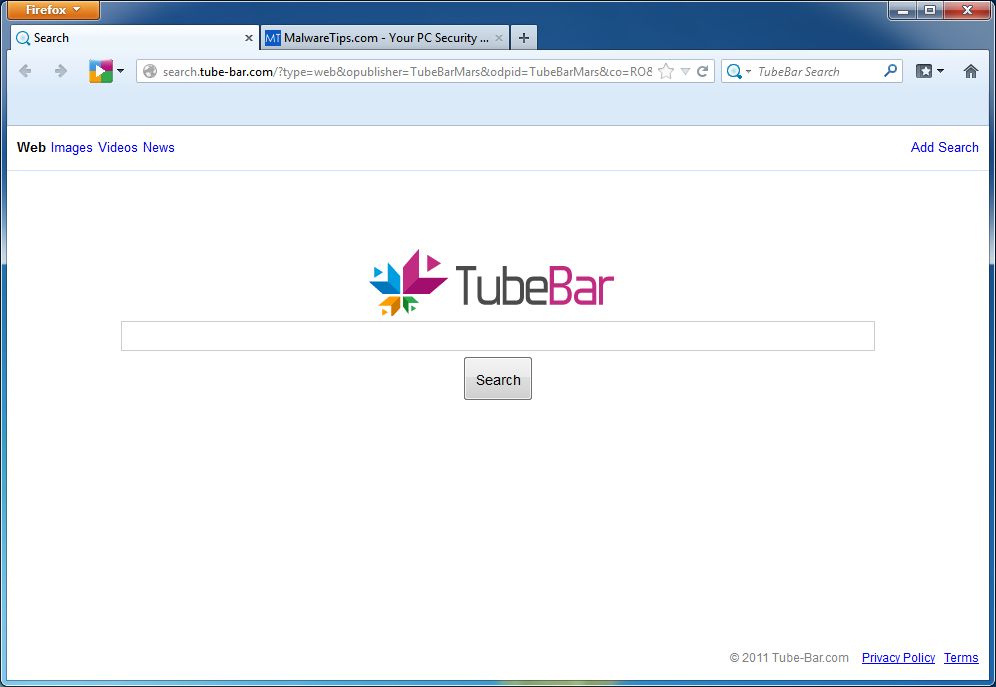The width and height of the screenshot is (996, 687).
Task: Minimize the Firefox window
Action: coord(903,10)
